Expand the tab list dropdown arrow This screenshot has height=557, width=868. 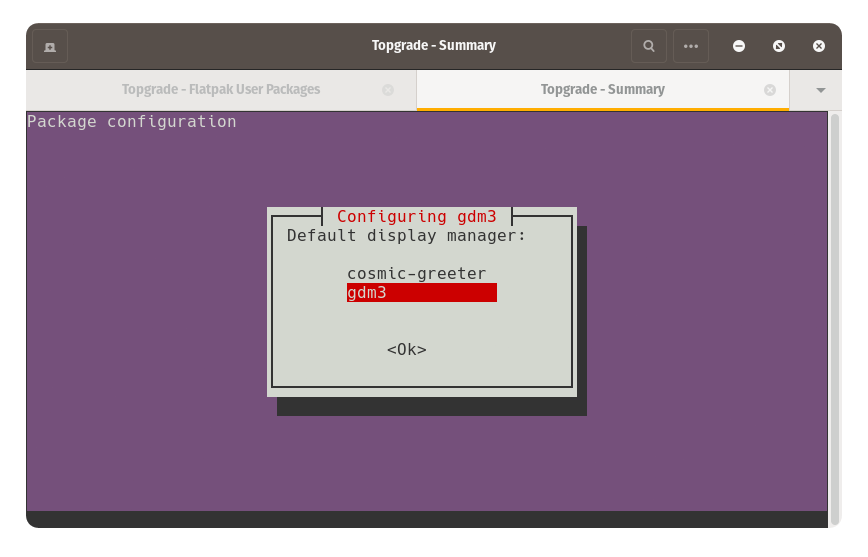tap(821, 90)
